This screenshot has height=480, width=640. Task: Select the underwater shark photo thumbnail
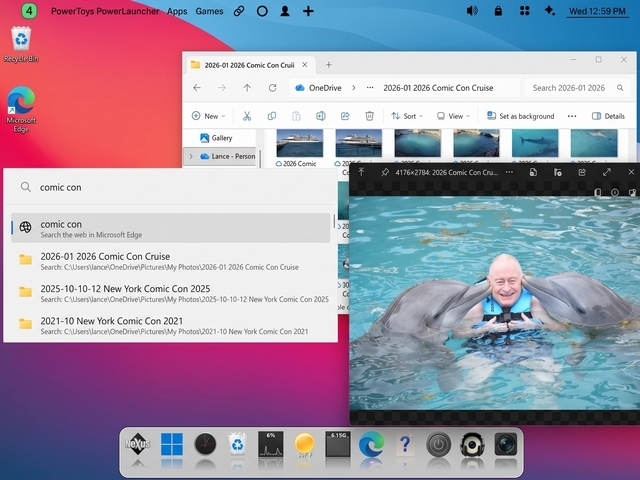pyautogui.click(x=535, y=143)
